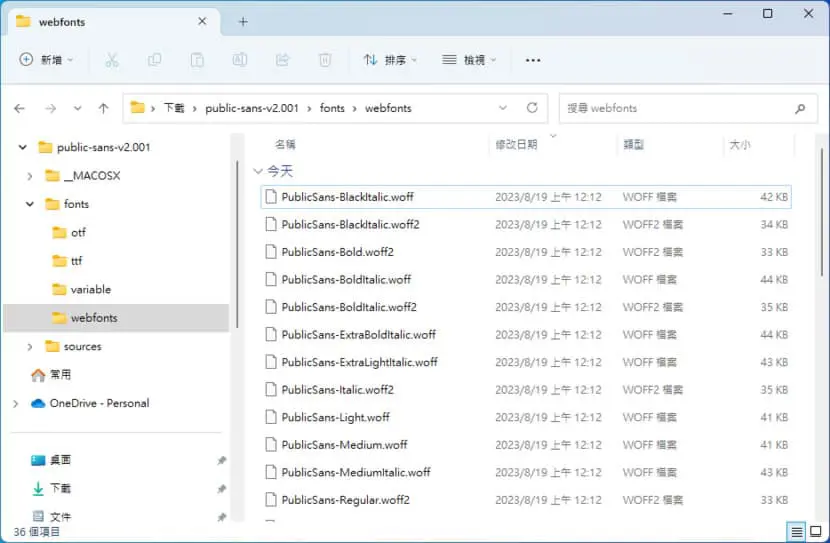Switch to large thumbnails view in status bar
The width and height of the screenshot is (830, 543).
pos(816,531)
